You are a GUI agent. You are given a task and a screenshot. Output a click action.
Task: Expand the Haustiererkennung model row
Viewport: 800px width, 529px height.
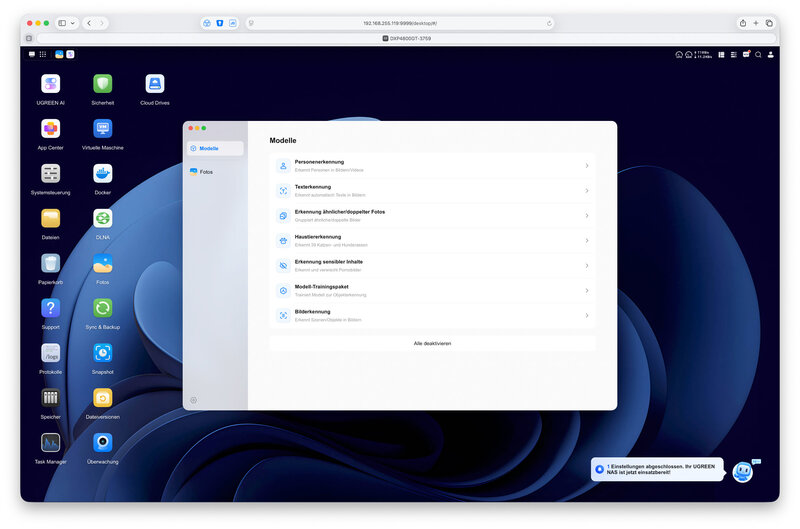pyautogui.click(x=433, y=241)
